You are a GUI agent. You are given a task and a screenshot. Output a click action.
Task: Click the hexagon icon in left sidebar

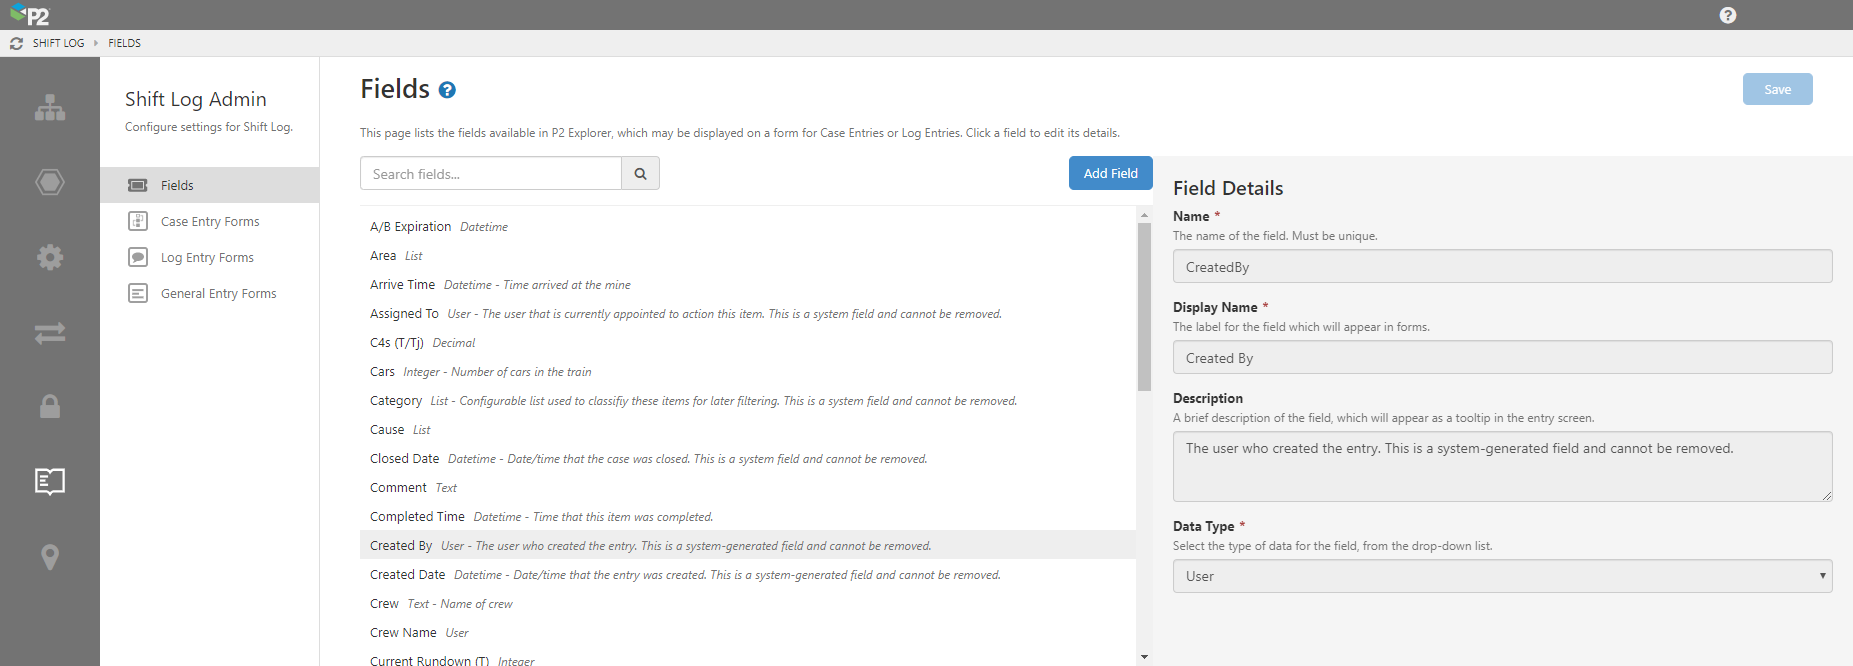pyautogui.click(x=50, y=182)
